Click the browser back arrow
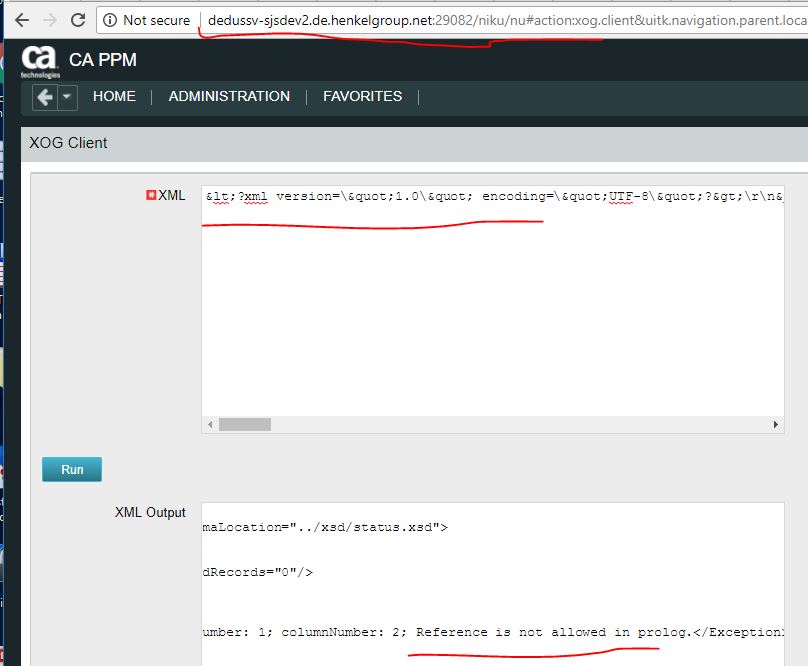808x666 pixels. pos(22,20)
